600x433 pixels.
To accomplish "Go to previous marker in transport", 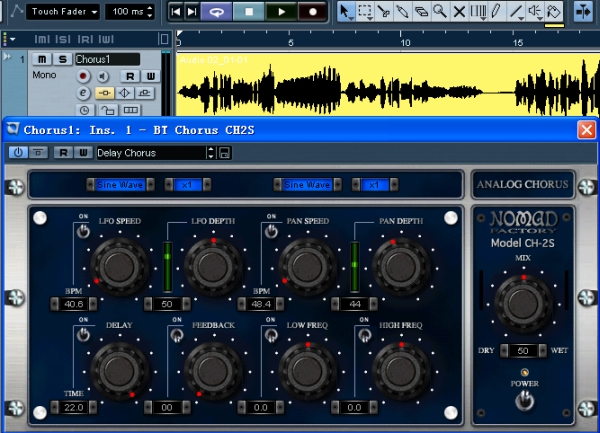I will coord(176,12).
